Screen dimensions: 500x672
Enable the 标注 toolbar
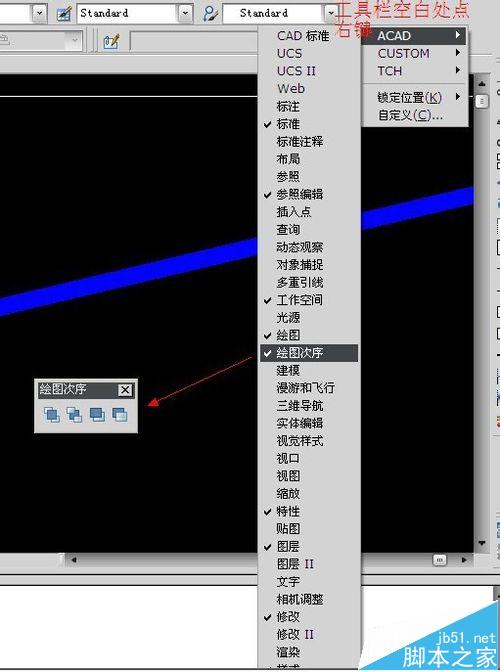click(x=309, y=106)
